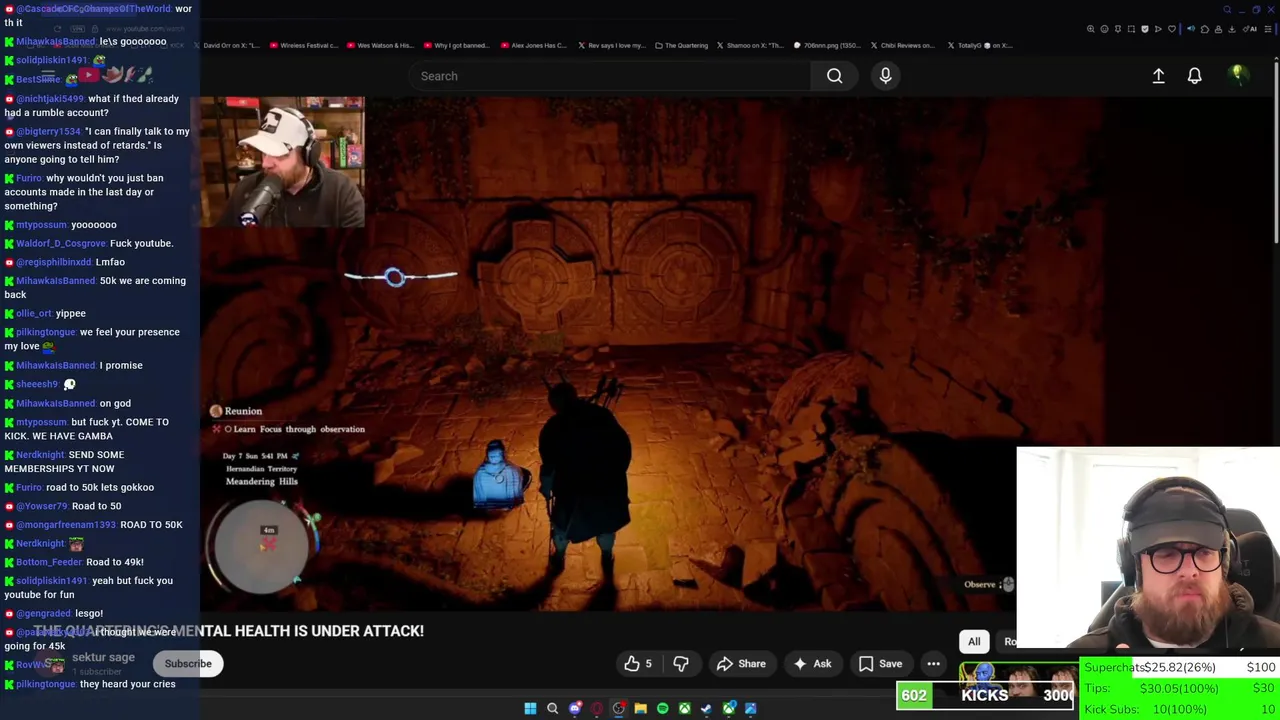Click chat username @regisphilbinxdd
The height and width of the screenshot is (720, 1280).
pyautogui.click(x=53, y=262)
